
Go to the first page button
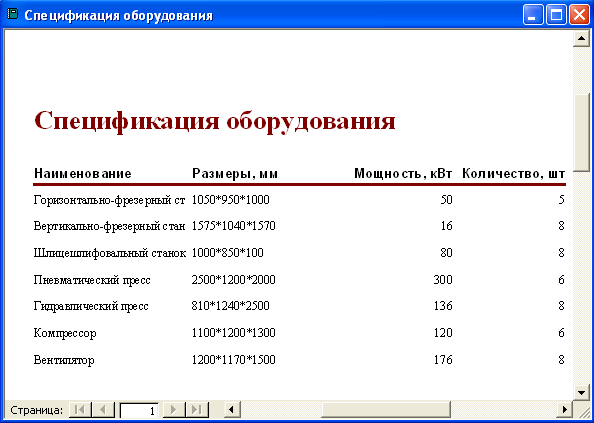(x=80, y=410)
